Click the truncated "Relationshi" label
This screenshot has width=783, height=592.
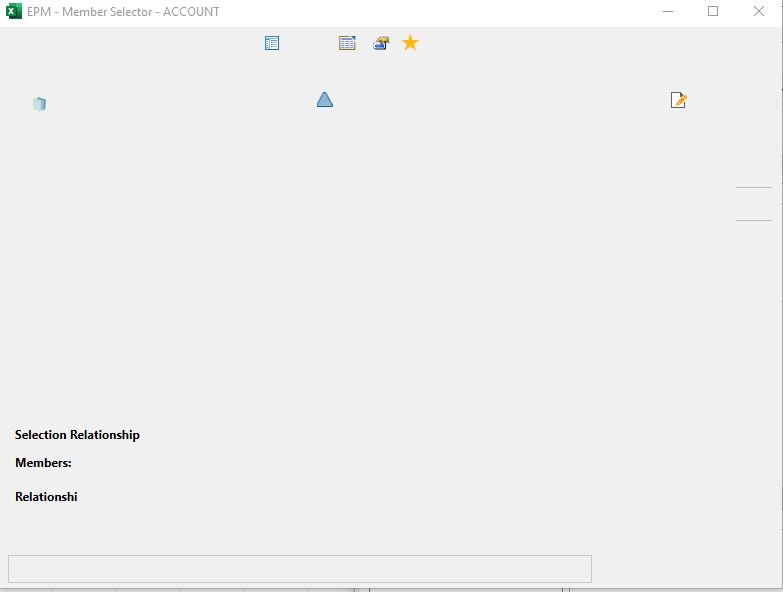pyautogui.click(x=46, y=497)
